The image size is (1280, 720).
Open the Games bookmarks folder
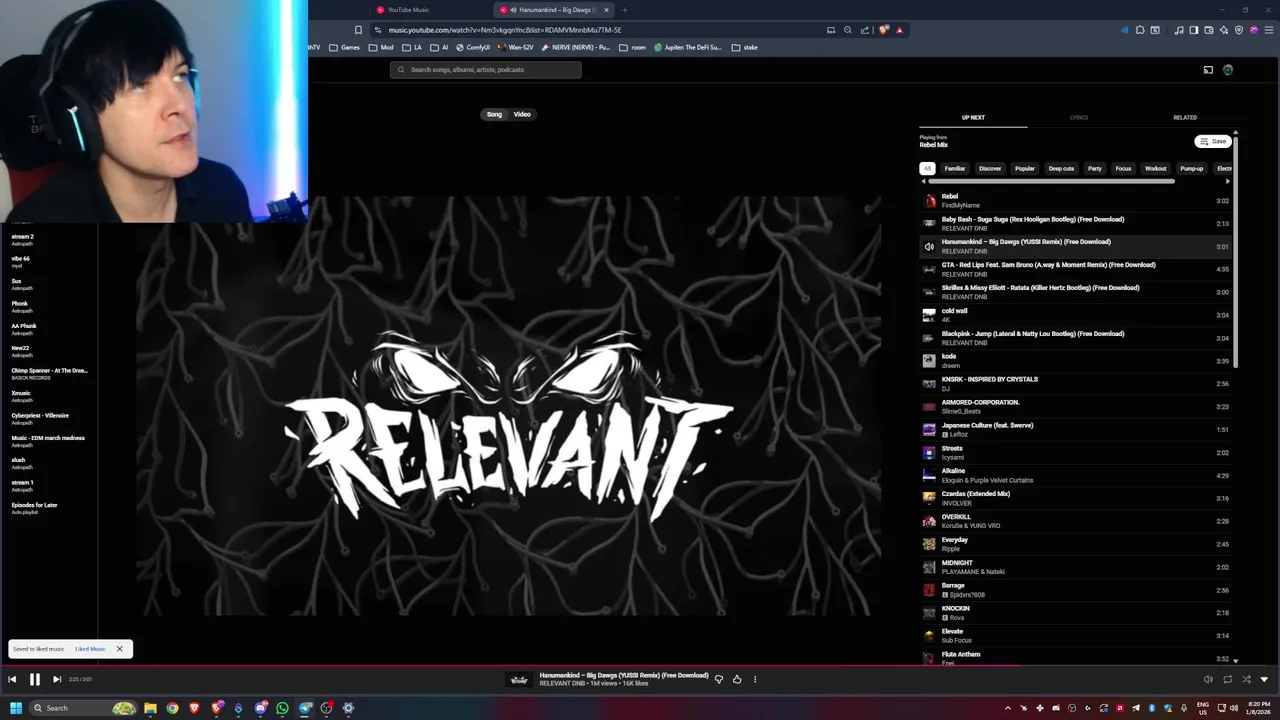[x=344, y=47]
